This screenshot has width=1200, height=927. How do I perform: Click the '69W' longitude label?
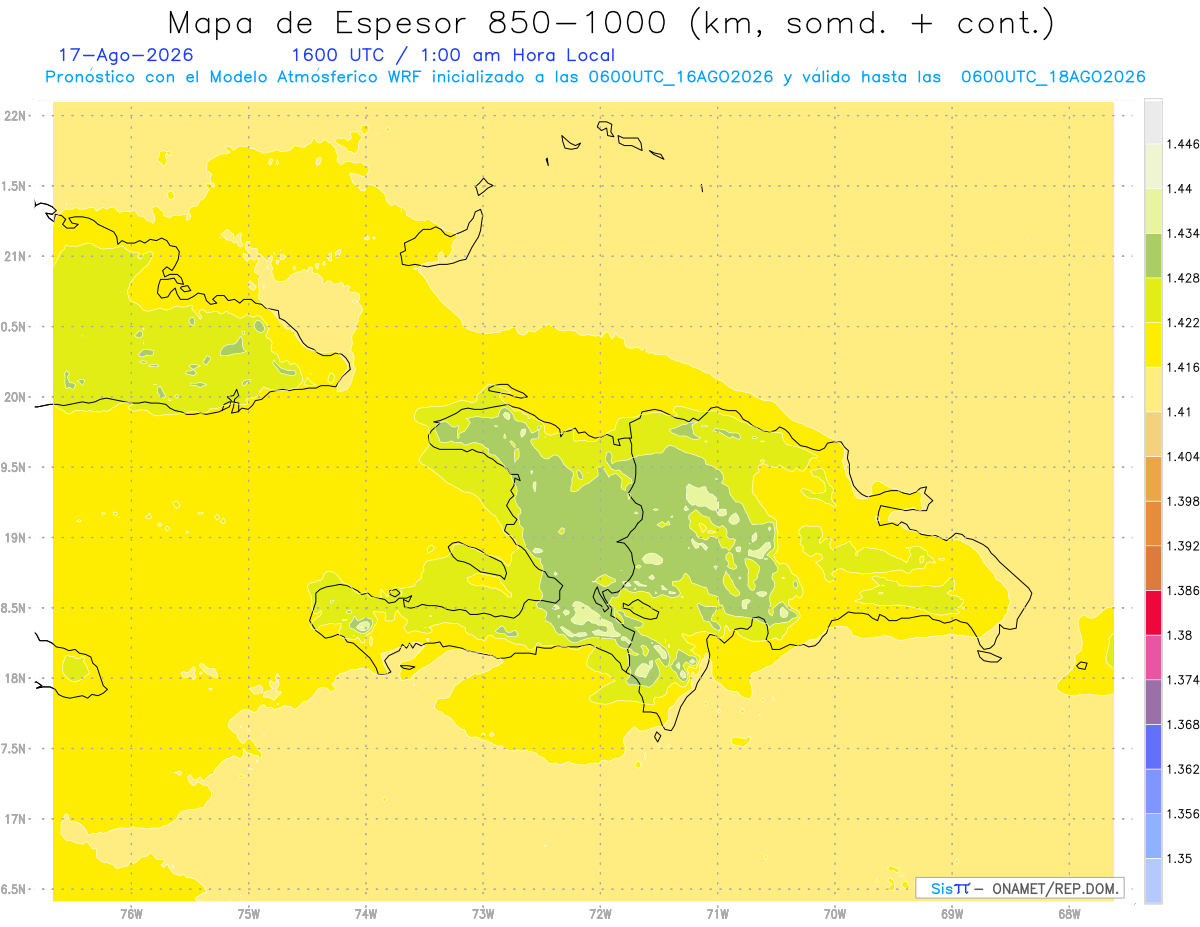[x=952, y=914]
